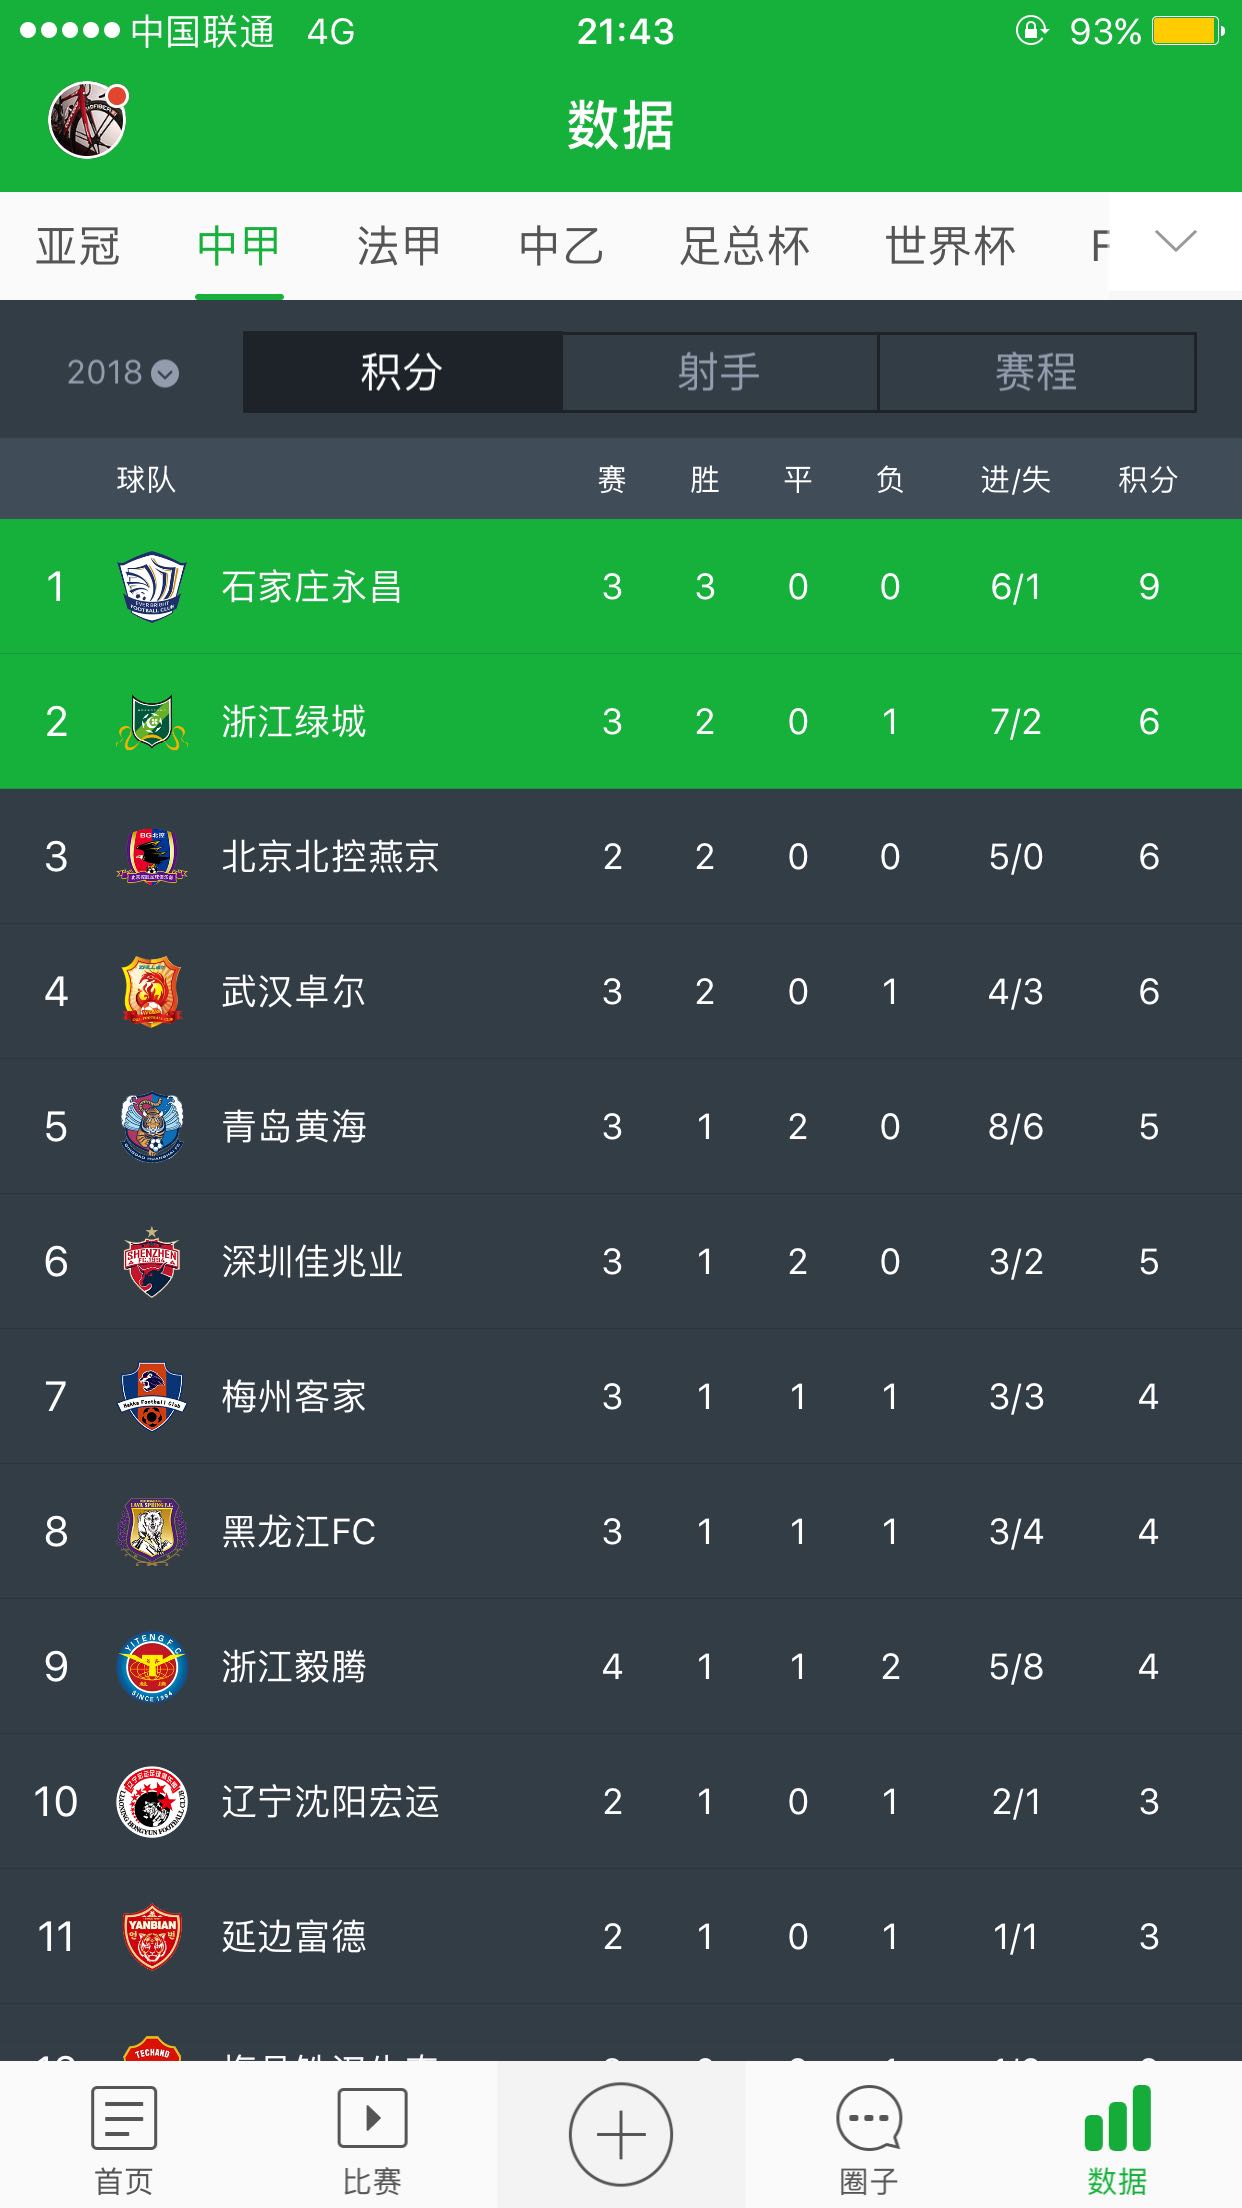Open the circles chat icon

[x=869, y=2118]
